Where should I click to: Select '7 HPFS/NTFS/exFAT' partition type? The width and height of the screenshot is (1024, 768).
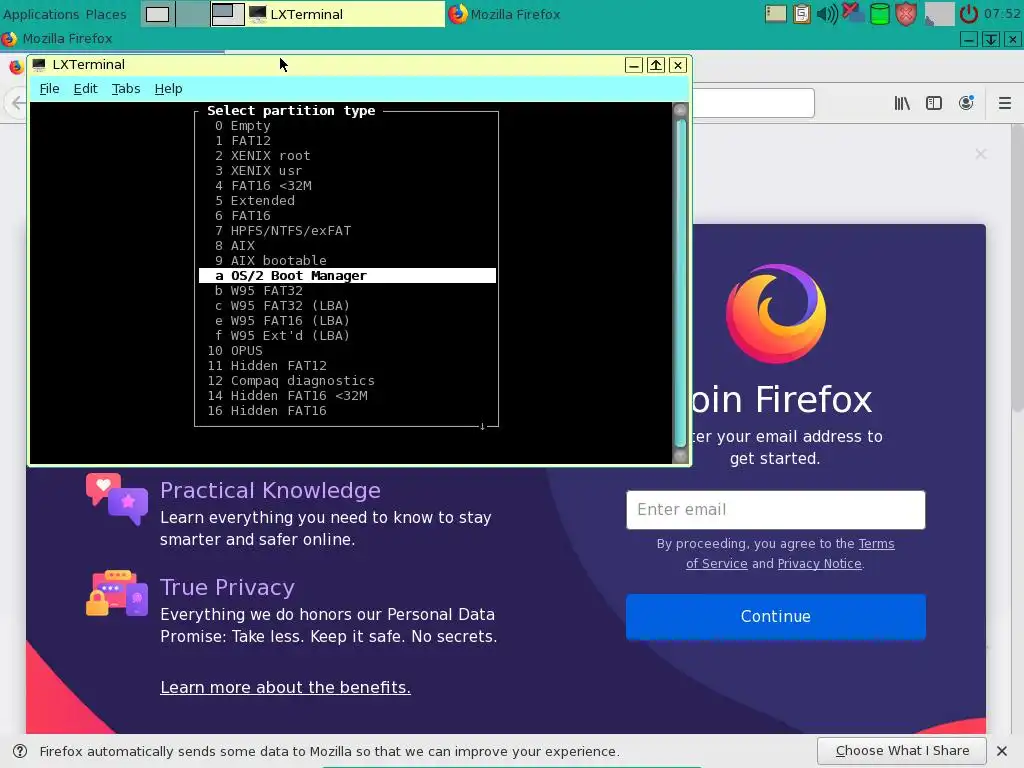click(x=347, y=231)
